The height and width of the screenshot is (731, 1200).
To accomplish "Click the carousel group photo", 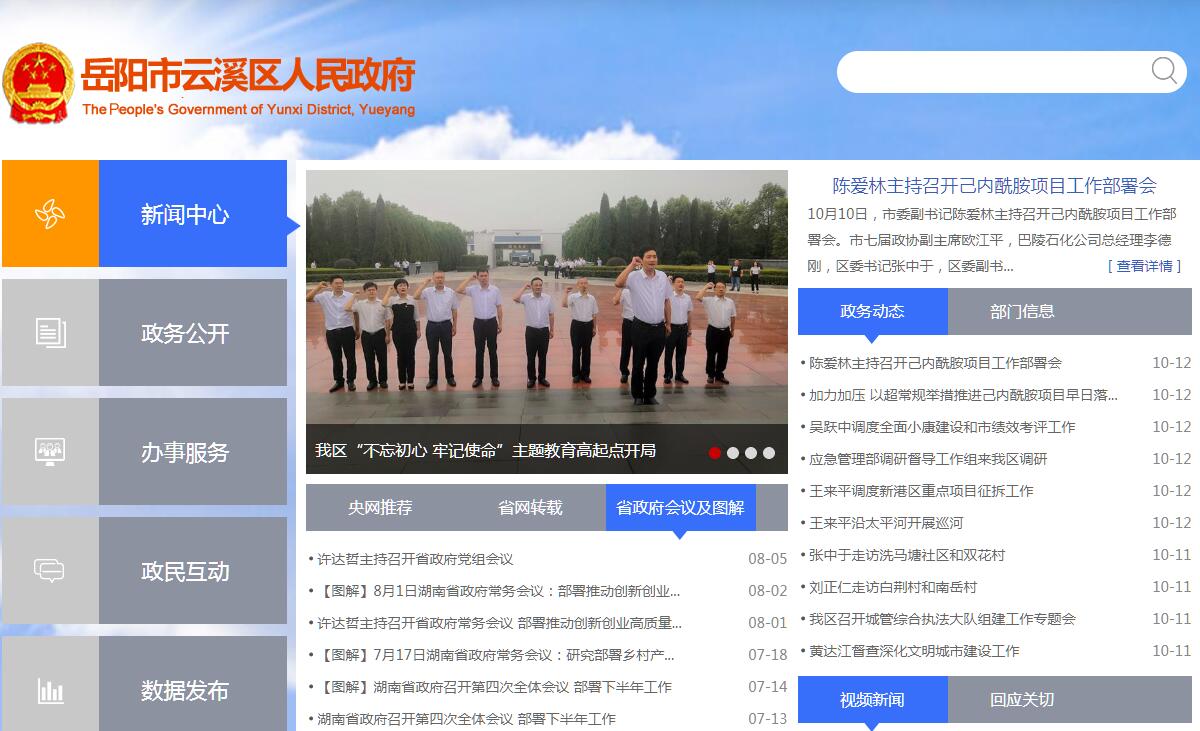I will coord(546,300).
